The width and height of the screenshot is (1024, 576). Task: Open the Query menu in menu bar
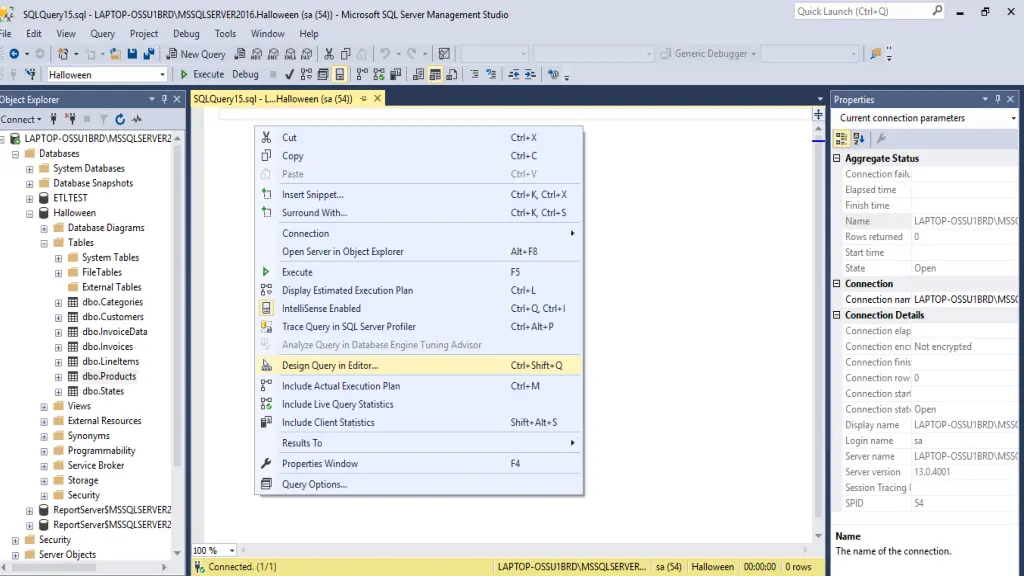click(x=103, y=34)
